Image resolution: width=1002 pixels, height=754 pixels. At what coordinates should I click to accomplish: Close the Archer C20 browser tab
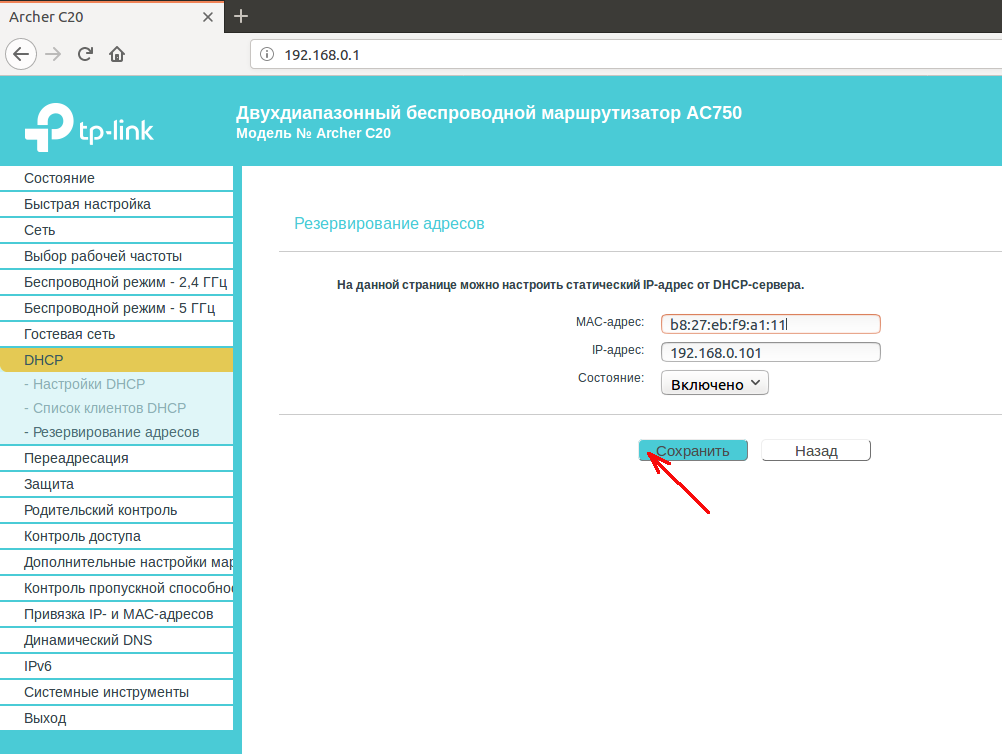tap(208, 17)
